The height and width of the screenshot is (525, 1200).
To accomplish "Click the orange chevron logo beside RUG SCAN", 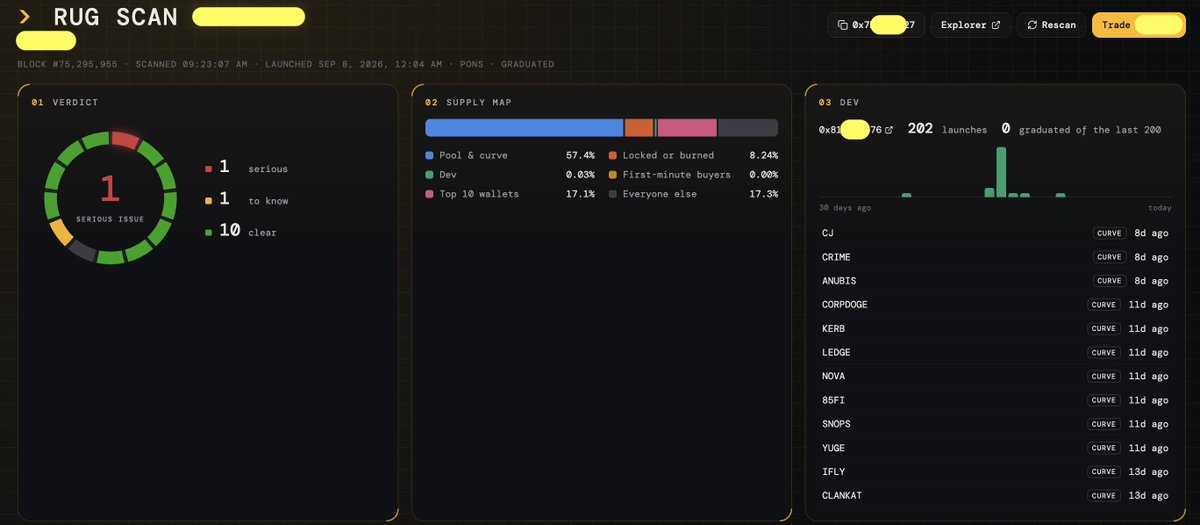I will (x=25, y=17).
